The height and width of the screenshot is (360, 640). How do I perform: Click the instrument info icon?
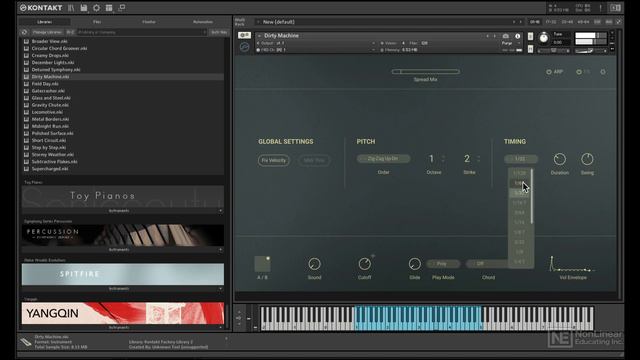coord(518,36)
